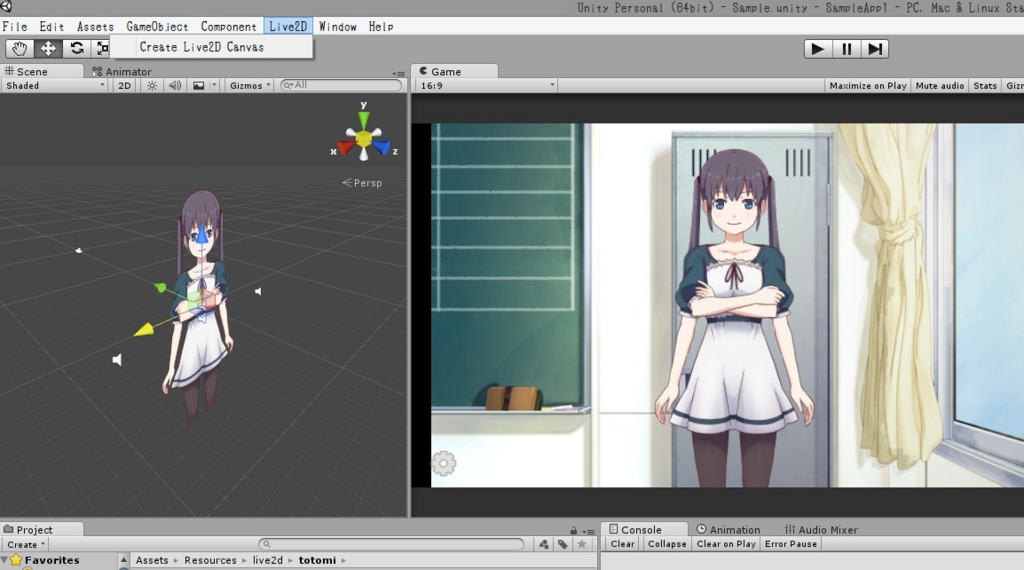Toggle Maximize on Play
Image resolution: width=1024 pixels, height=570 pixels.
coord(867,86)
